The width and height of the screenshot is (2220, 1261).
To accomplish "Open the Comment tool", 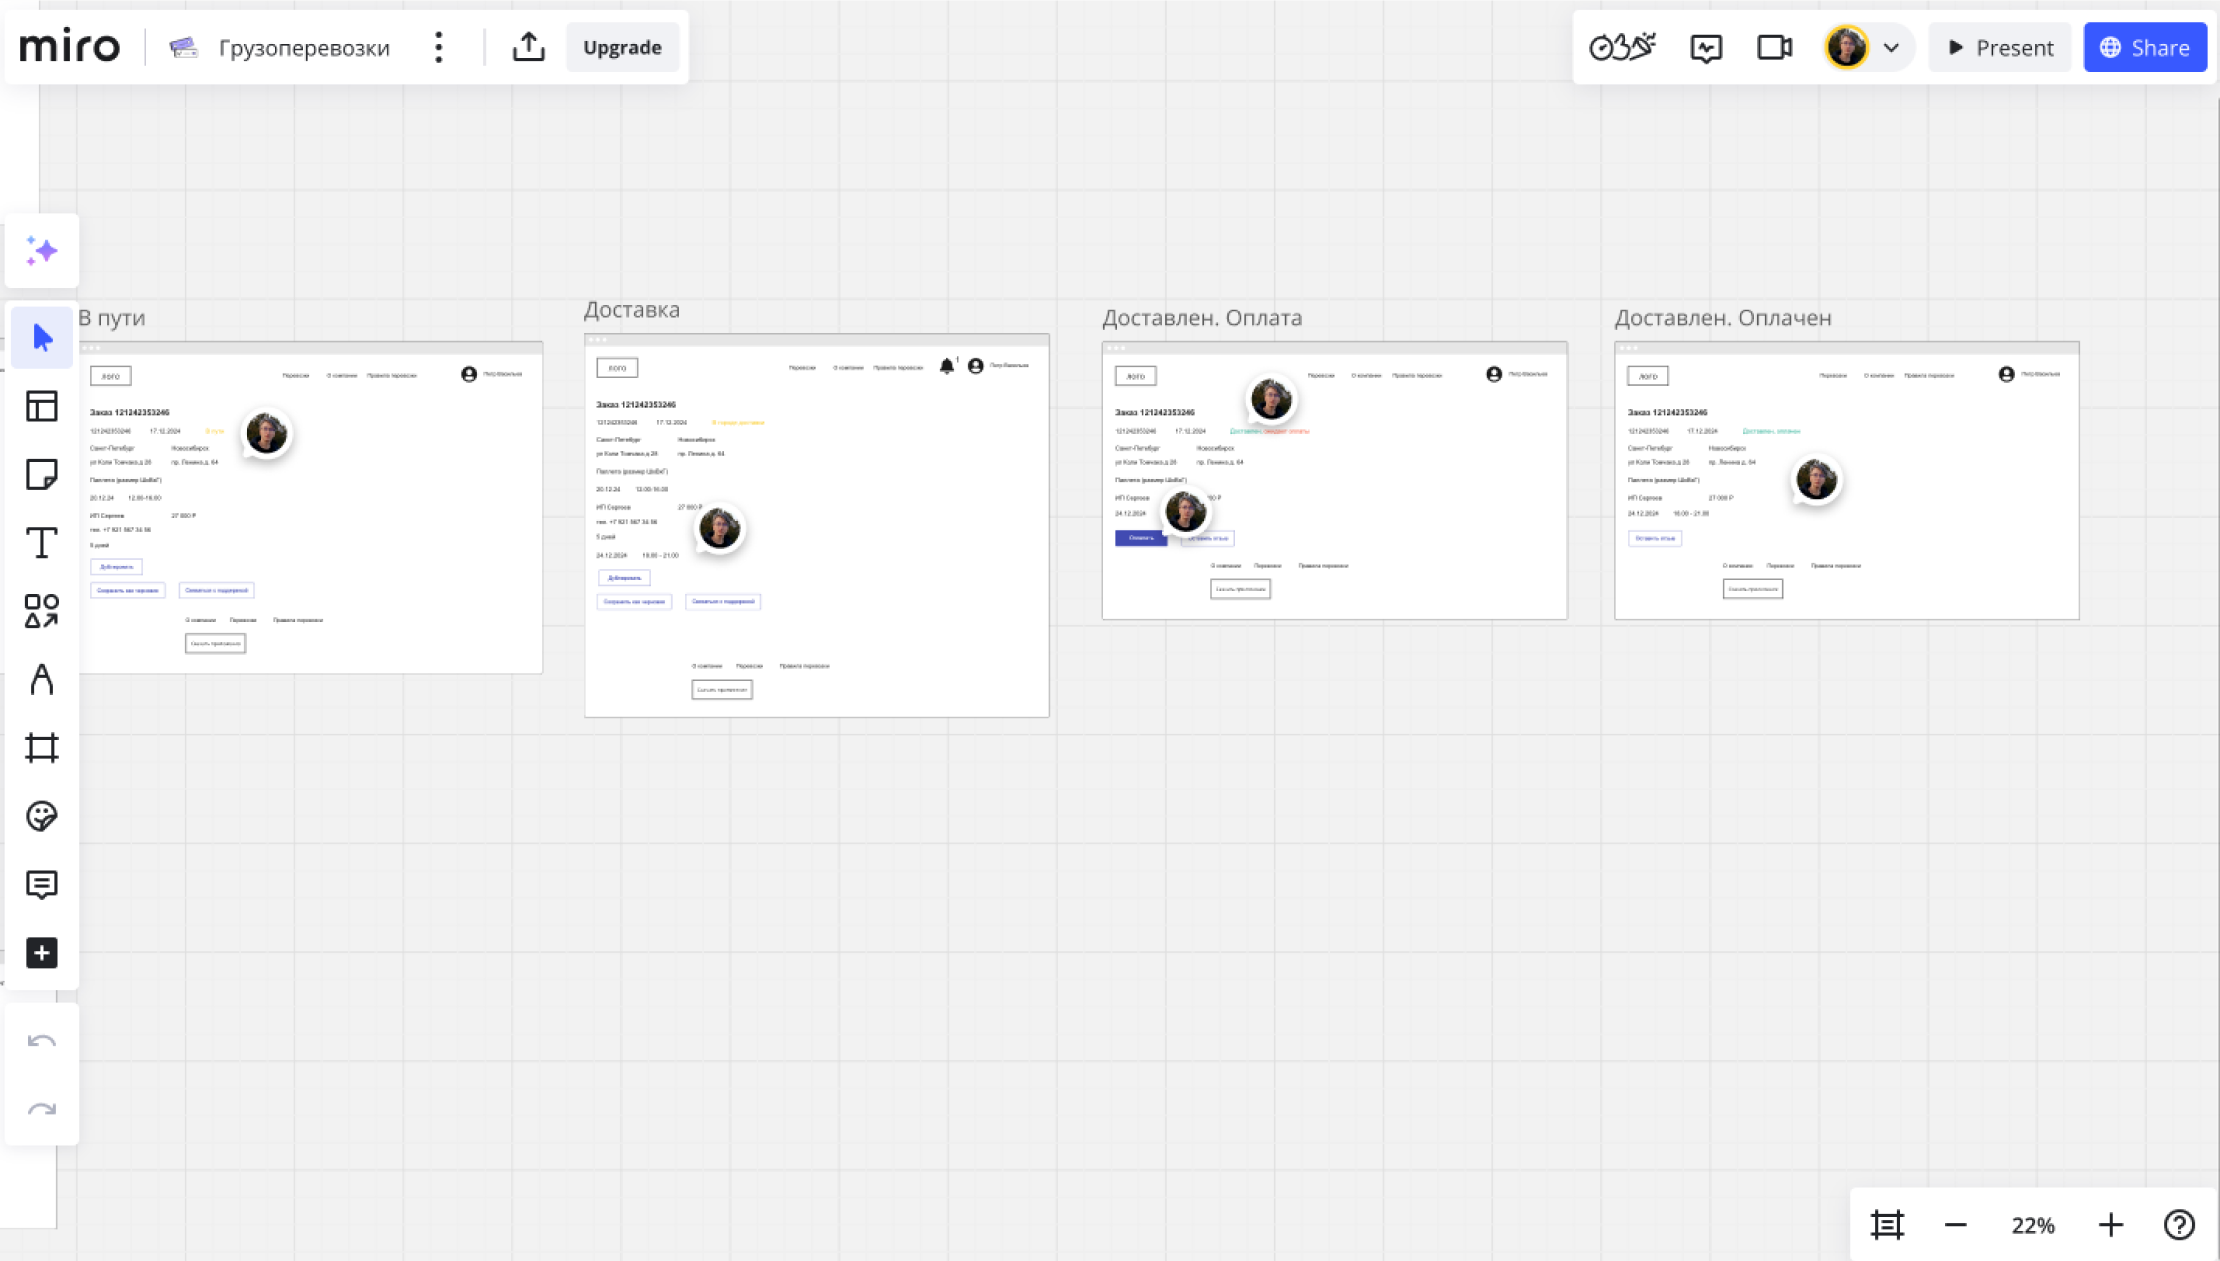I will tap(41, 885).
